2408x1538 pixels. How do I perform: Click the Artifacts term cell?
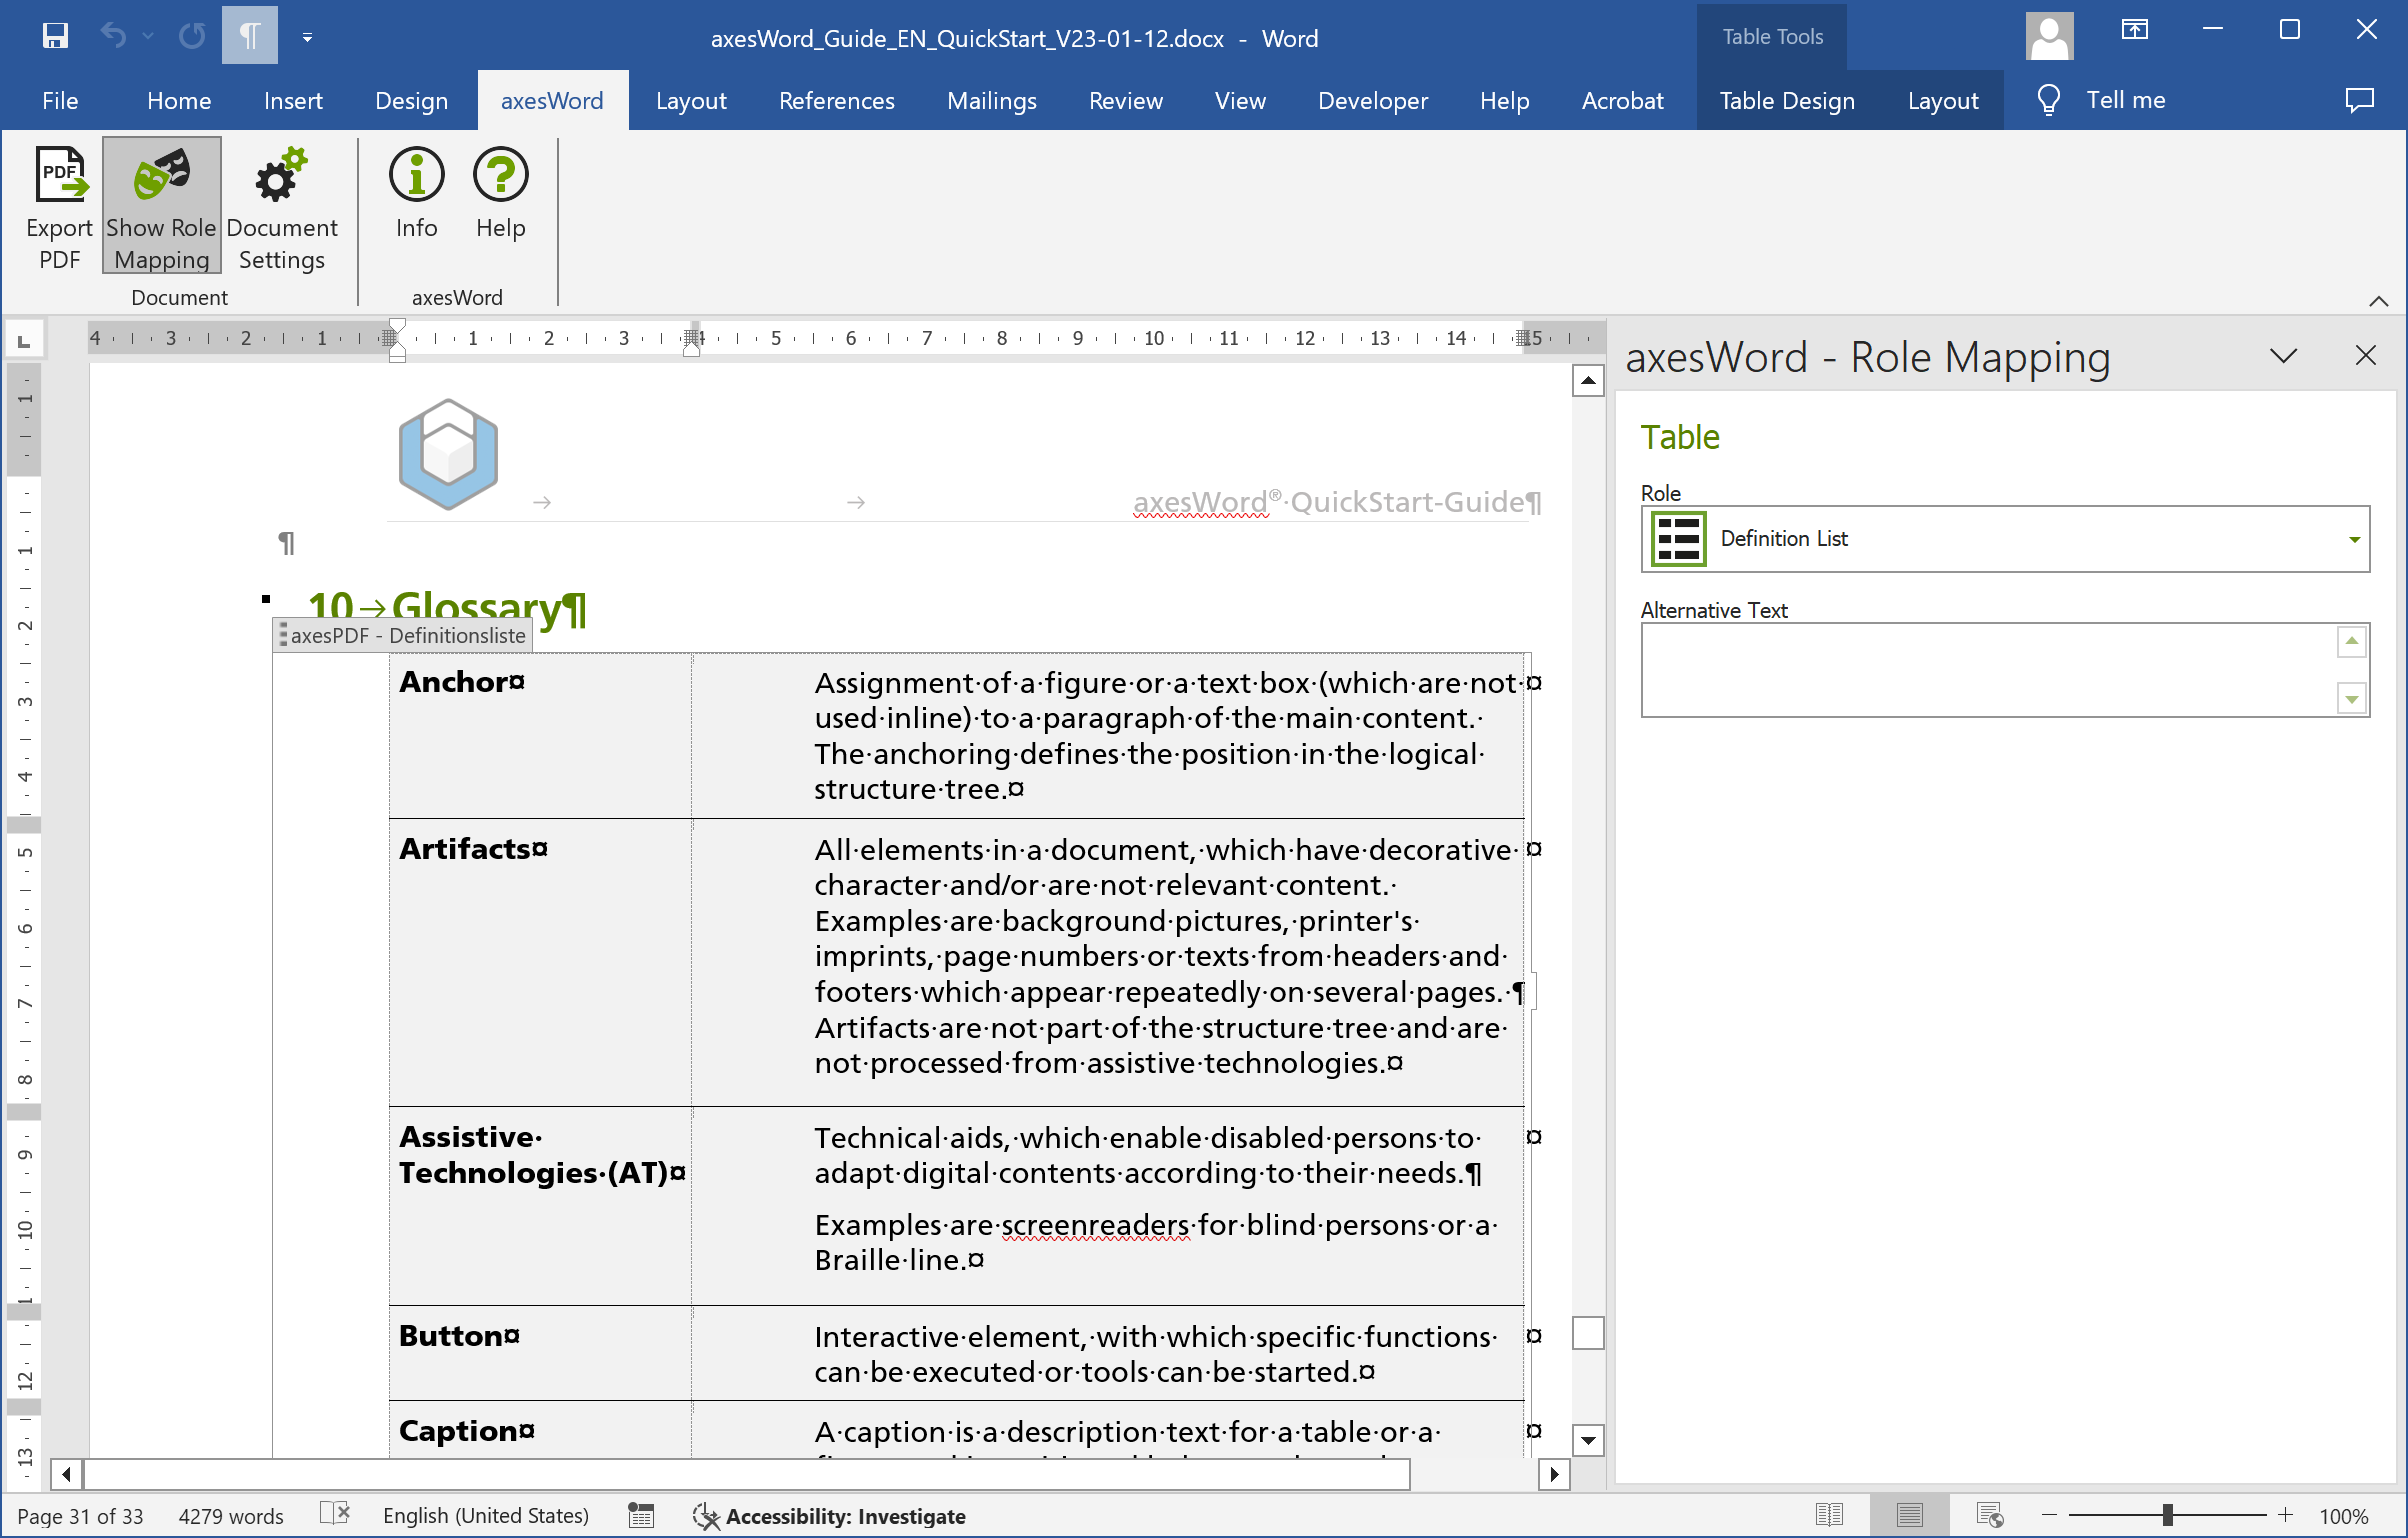tap(540, 962)
